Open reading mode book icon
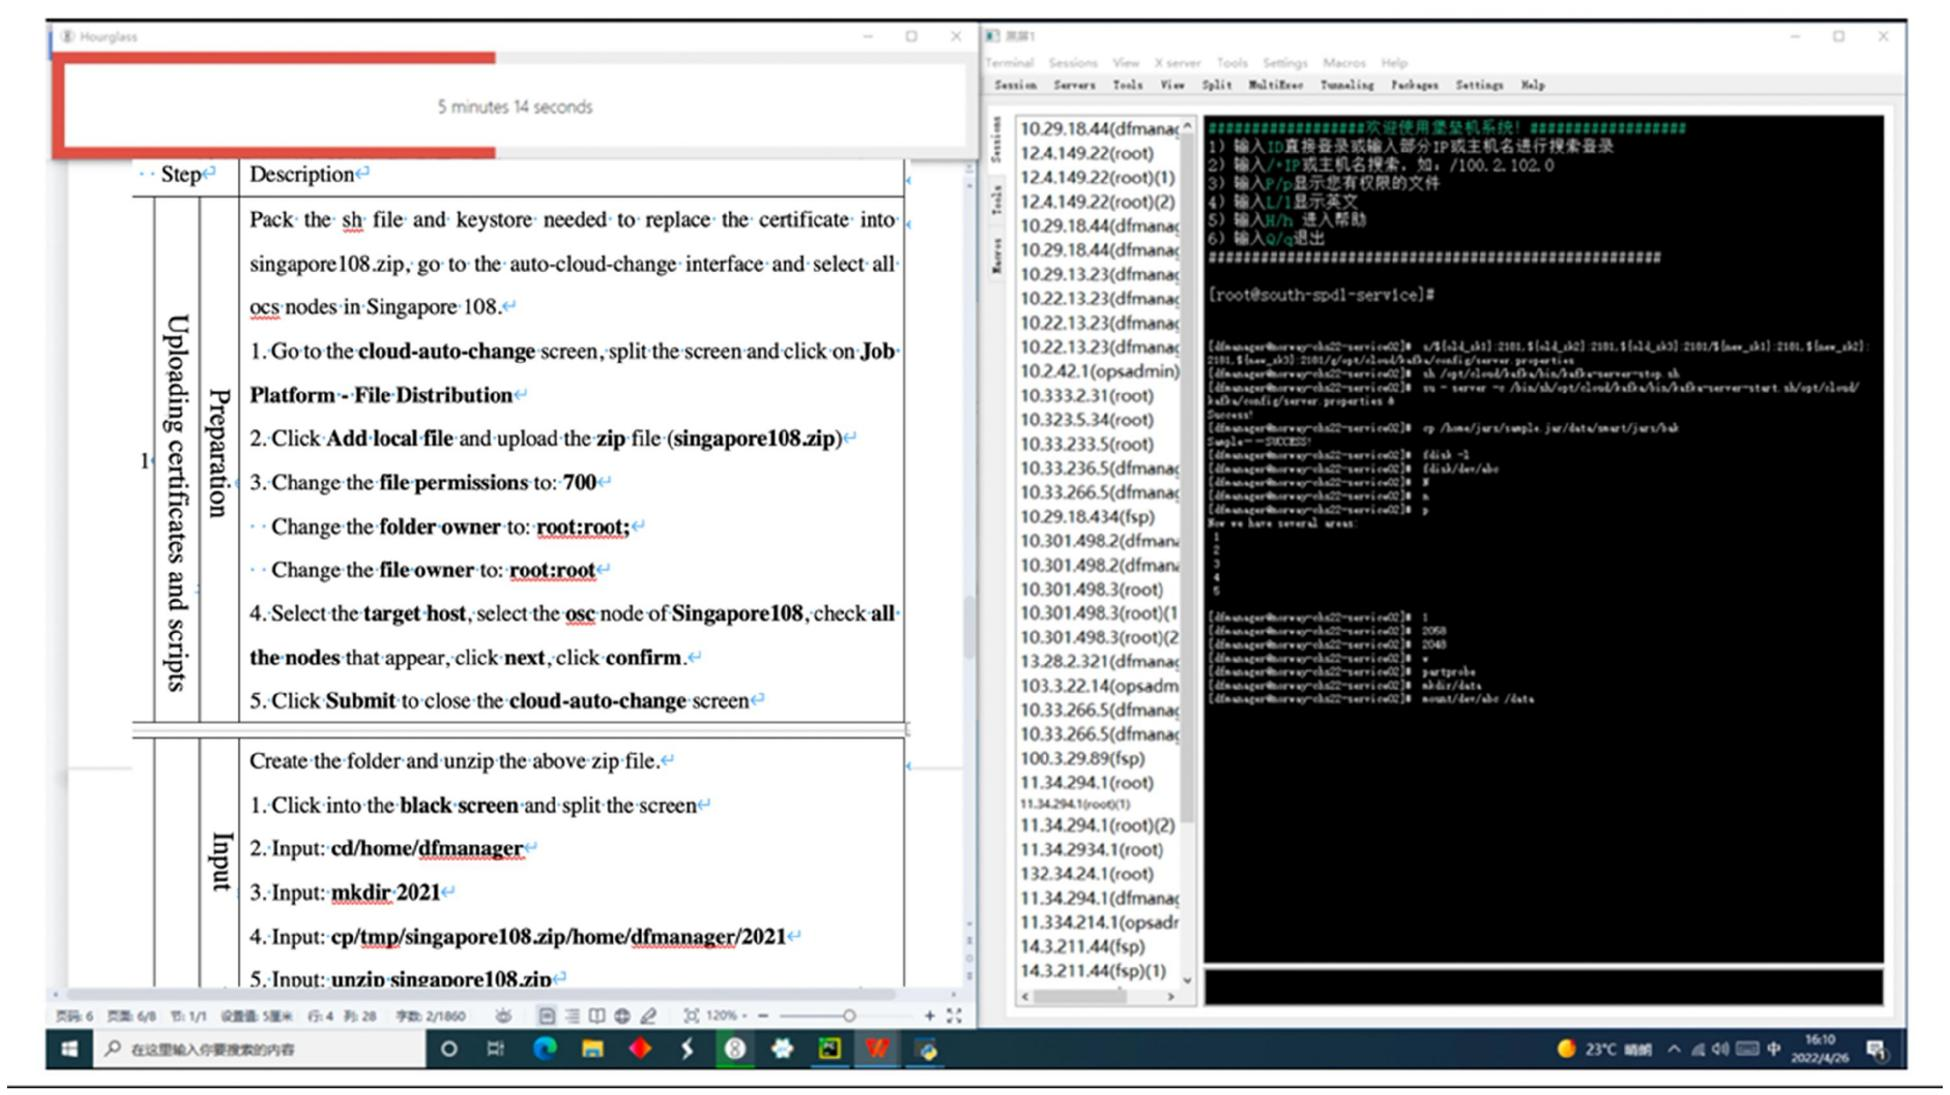The width and height of the screenshot is (1950, 1095). [597, 1016]
